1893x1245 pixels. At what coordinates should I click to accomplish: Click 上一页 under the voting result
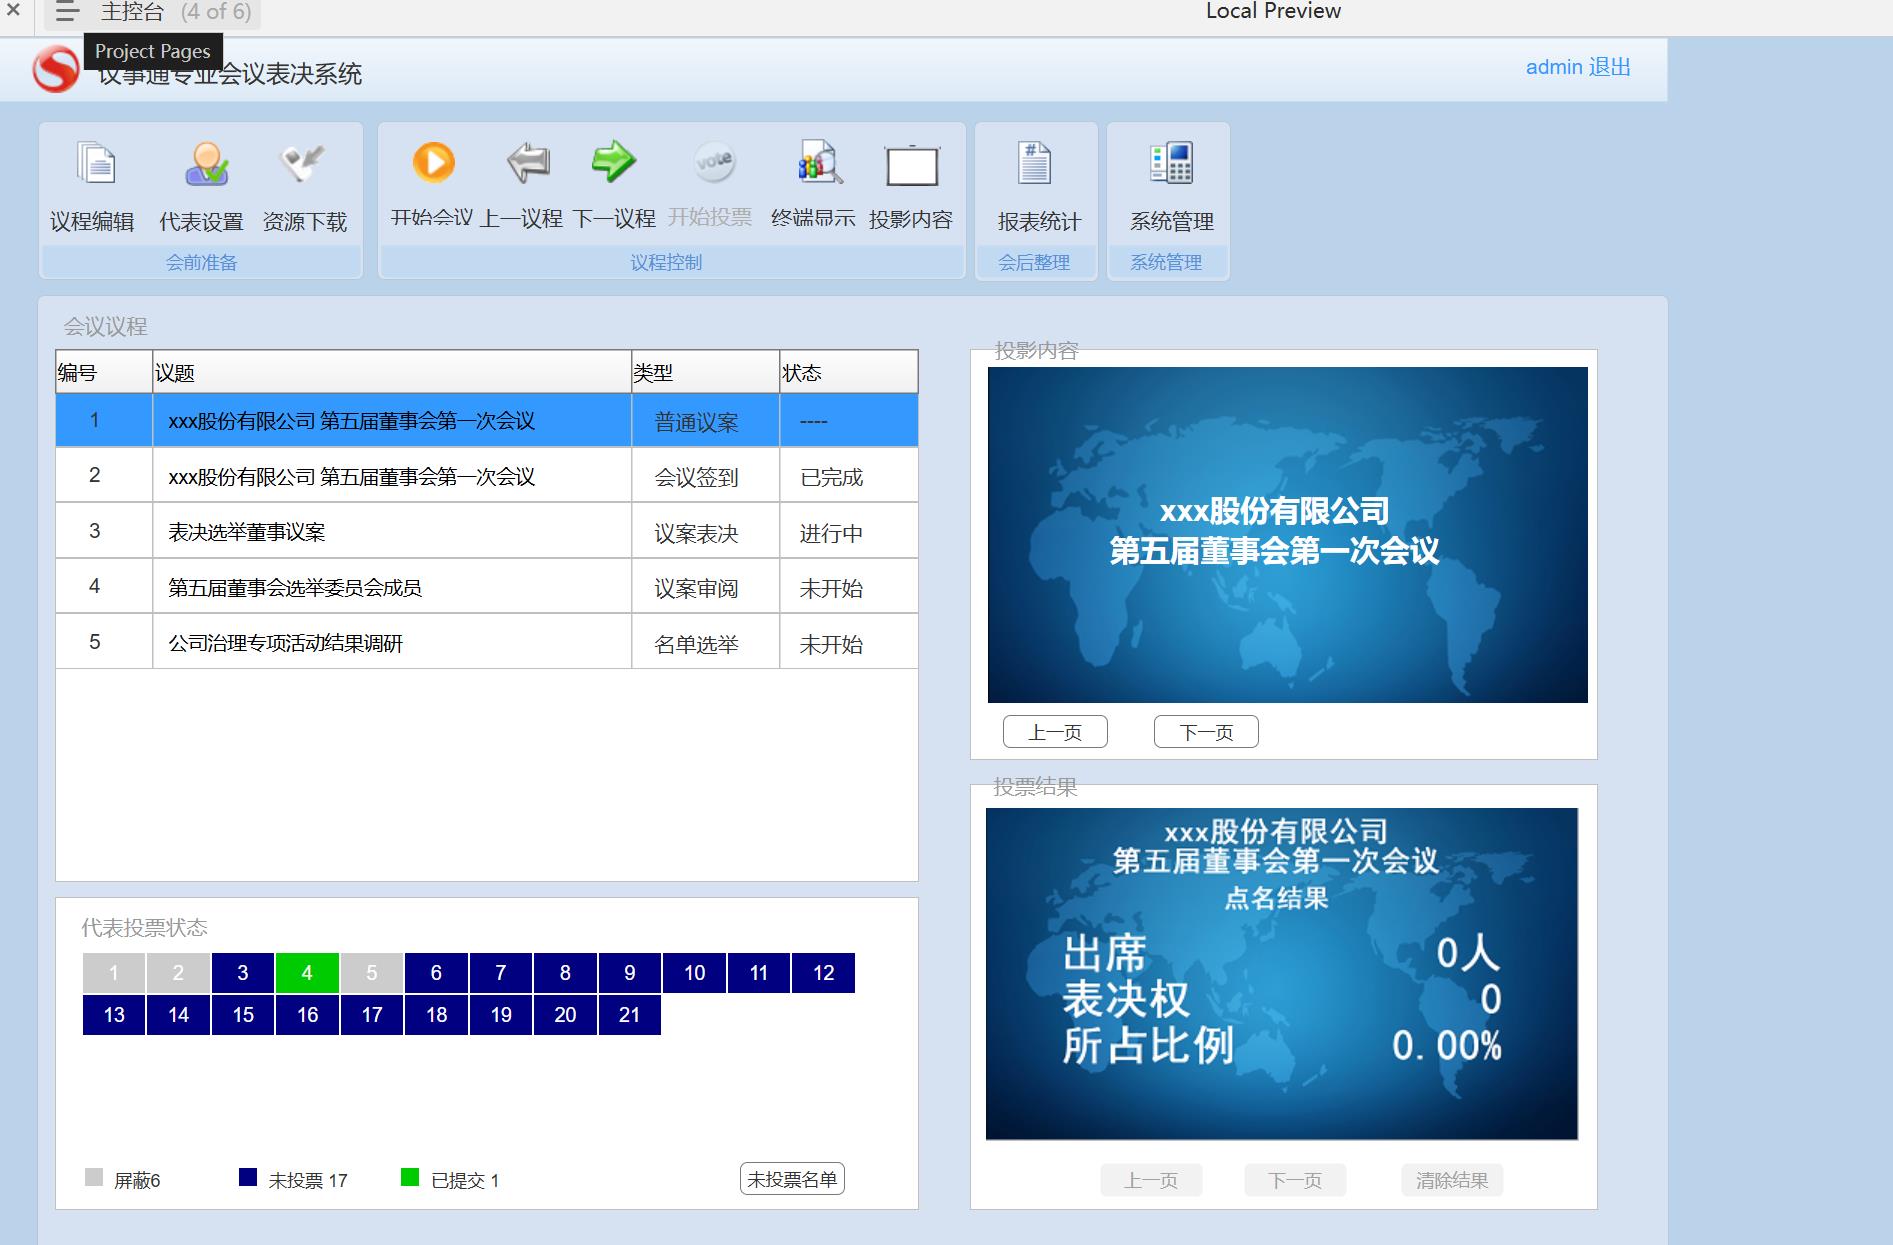point(1151,1180)
